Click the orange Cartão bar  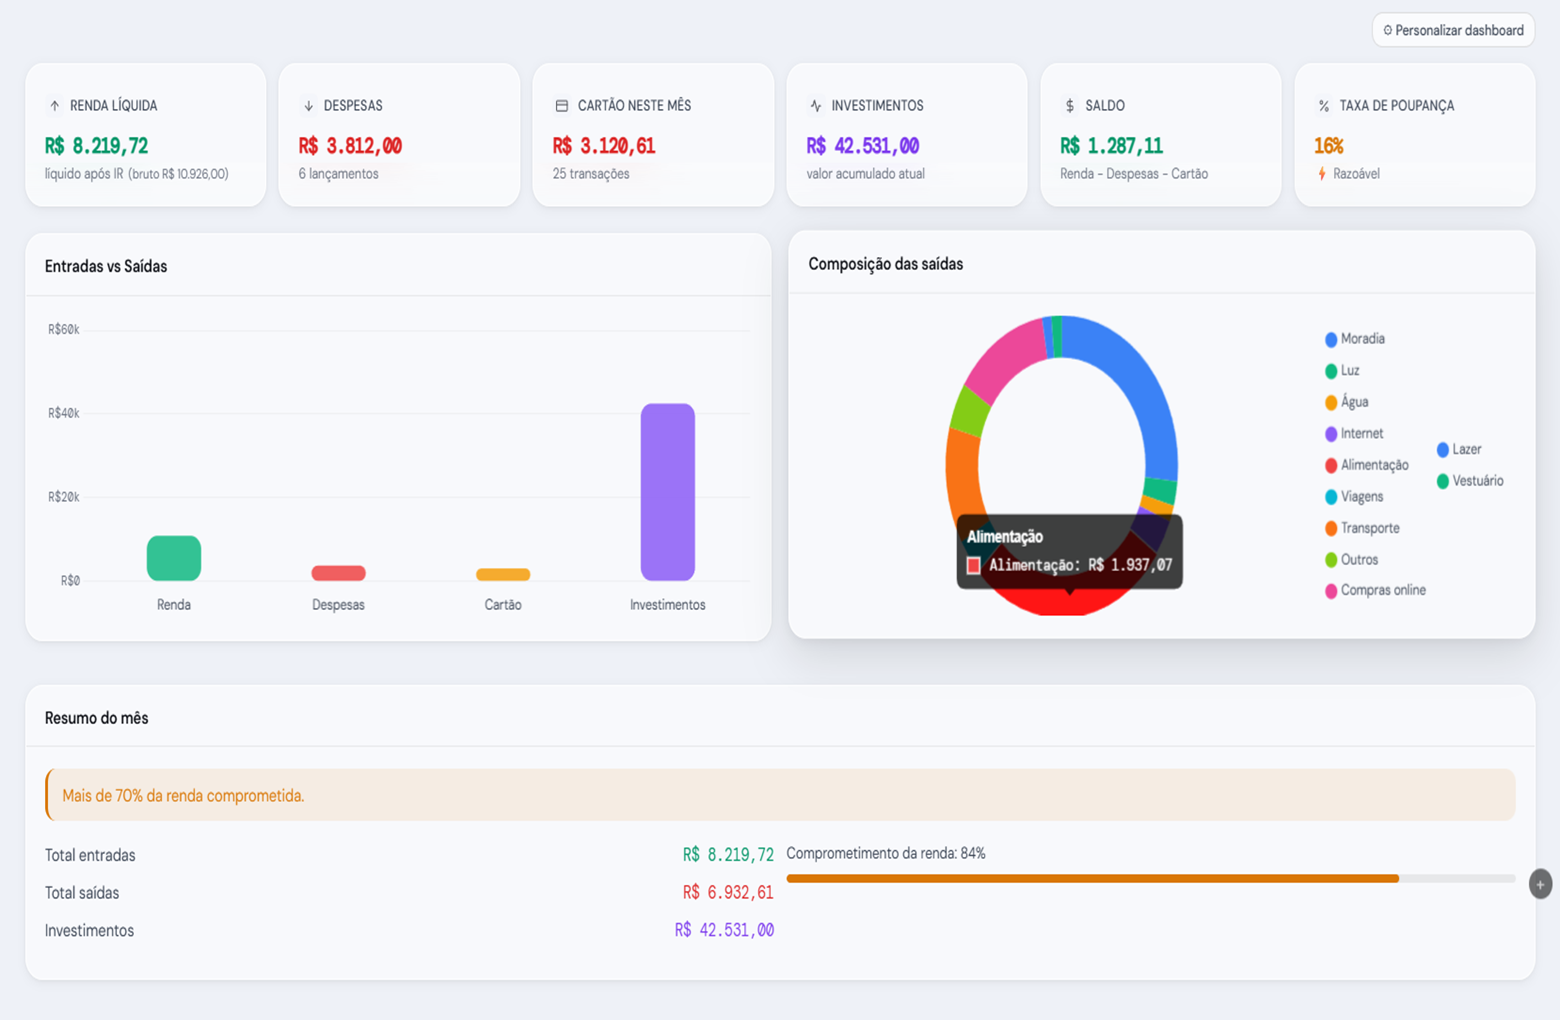coord(503,574)
